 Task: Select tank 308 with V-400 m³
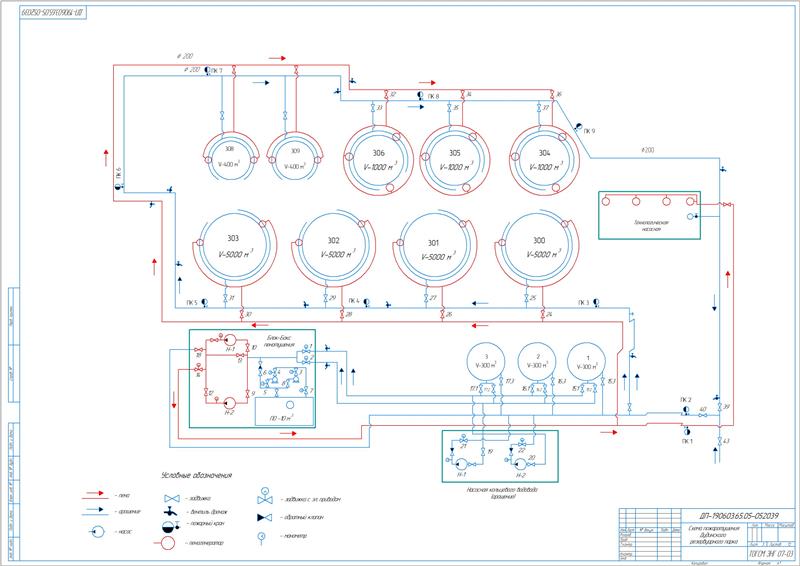point(230,157)
